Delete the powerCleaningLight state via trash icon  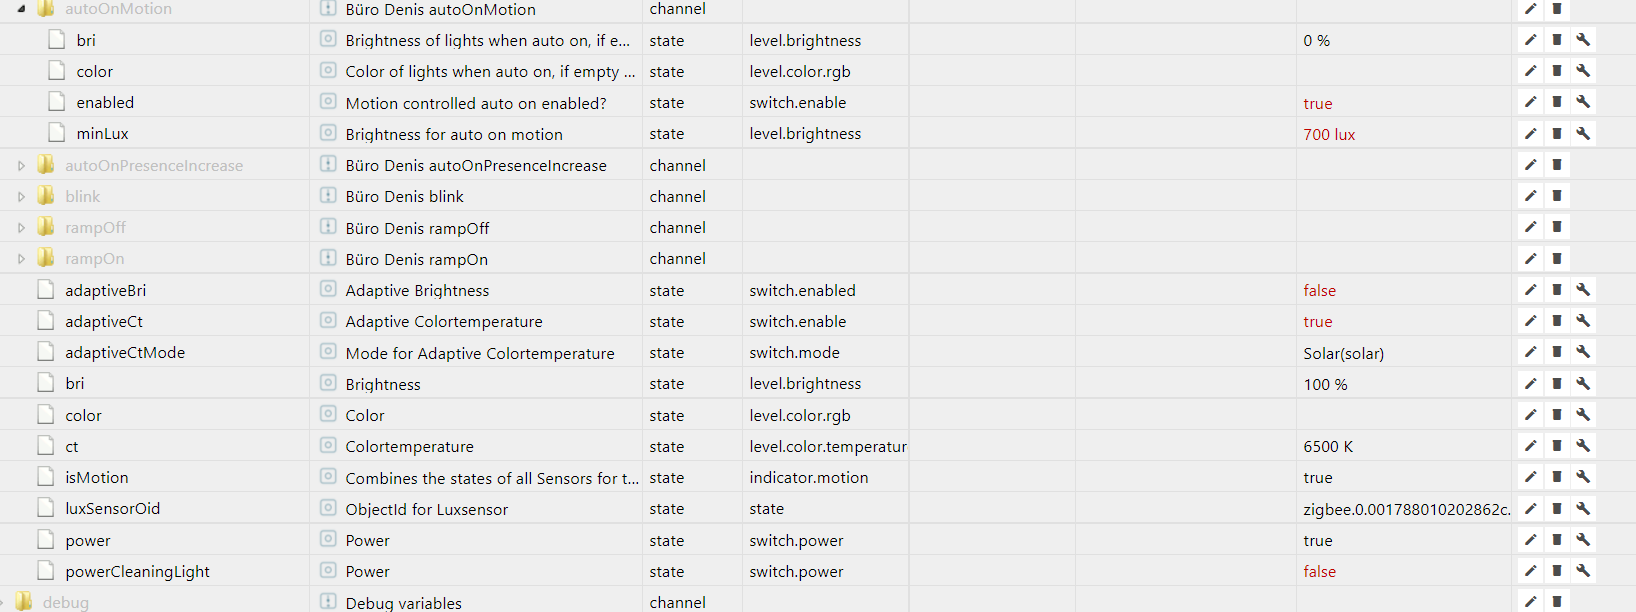[1557, 571]
